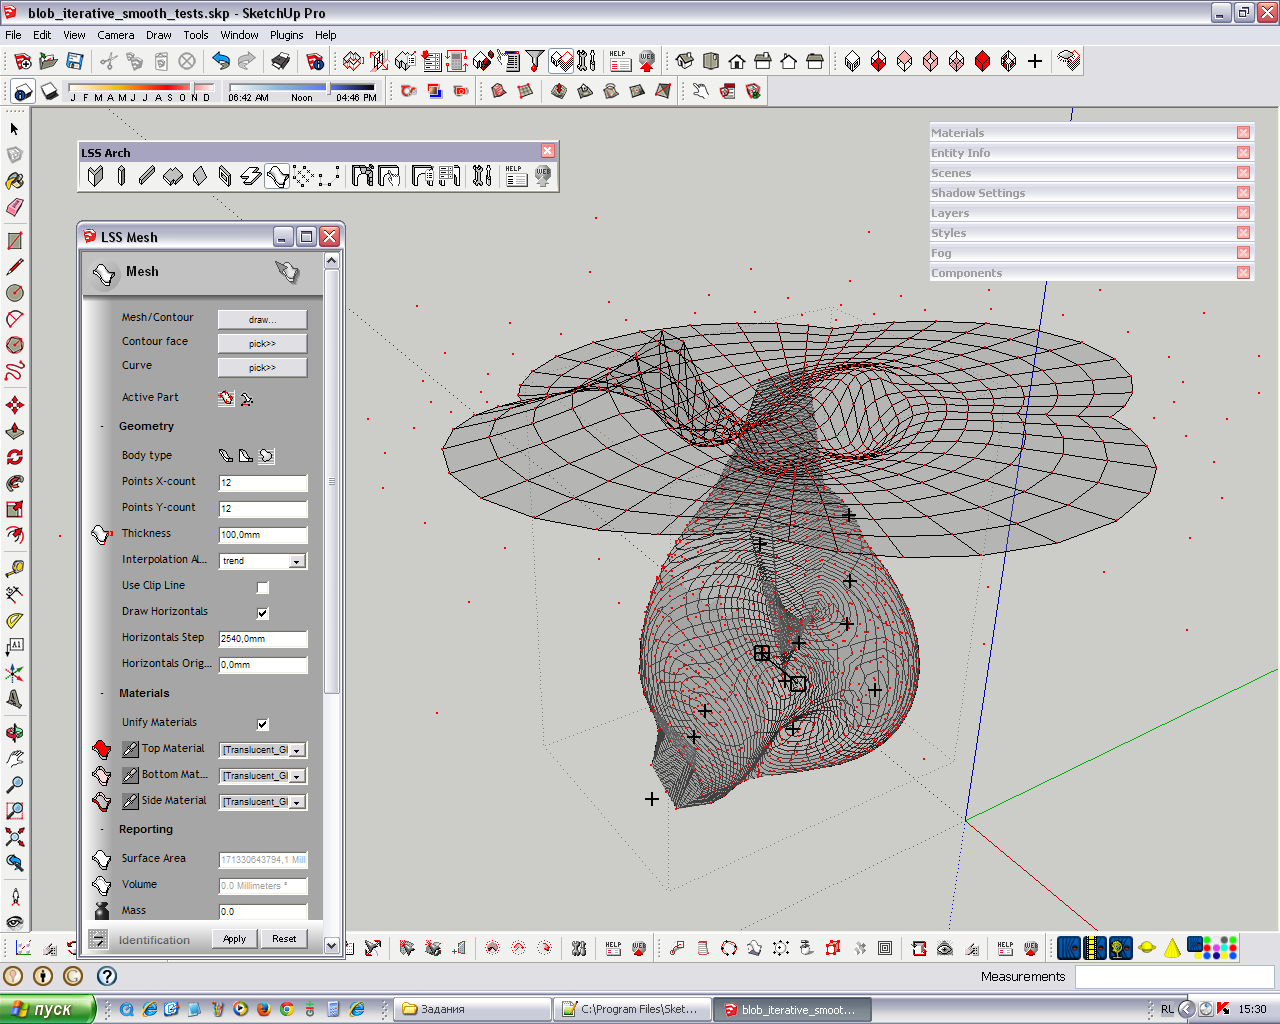Open the Interpolation Algorithm dropdown

(x=297, y=562)
